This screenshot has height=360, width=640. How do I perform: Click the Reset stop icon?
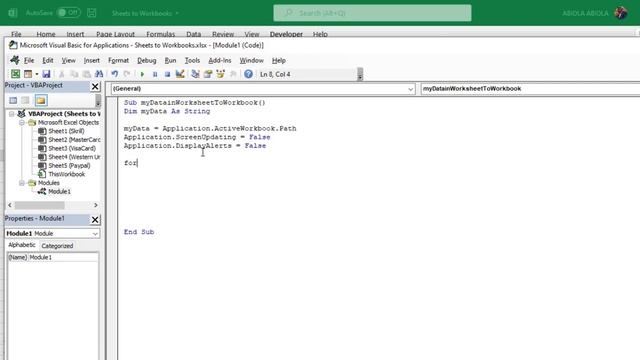(167, 74)
